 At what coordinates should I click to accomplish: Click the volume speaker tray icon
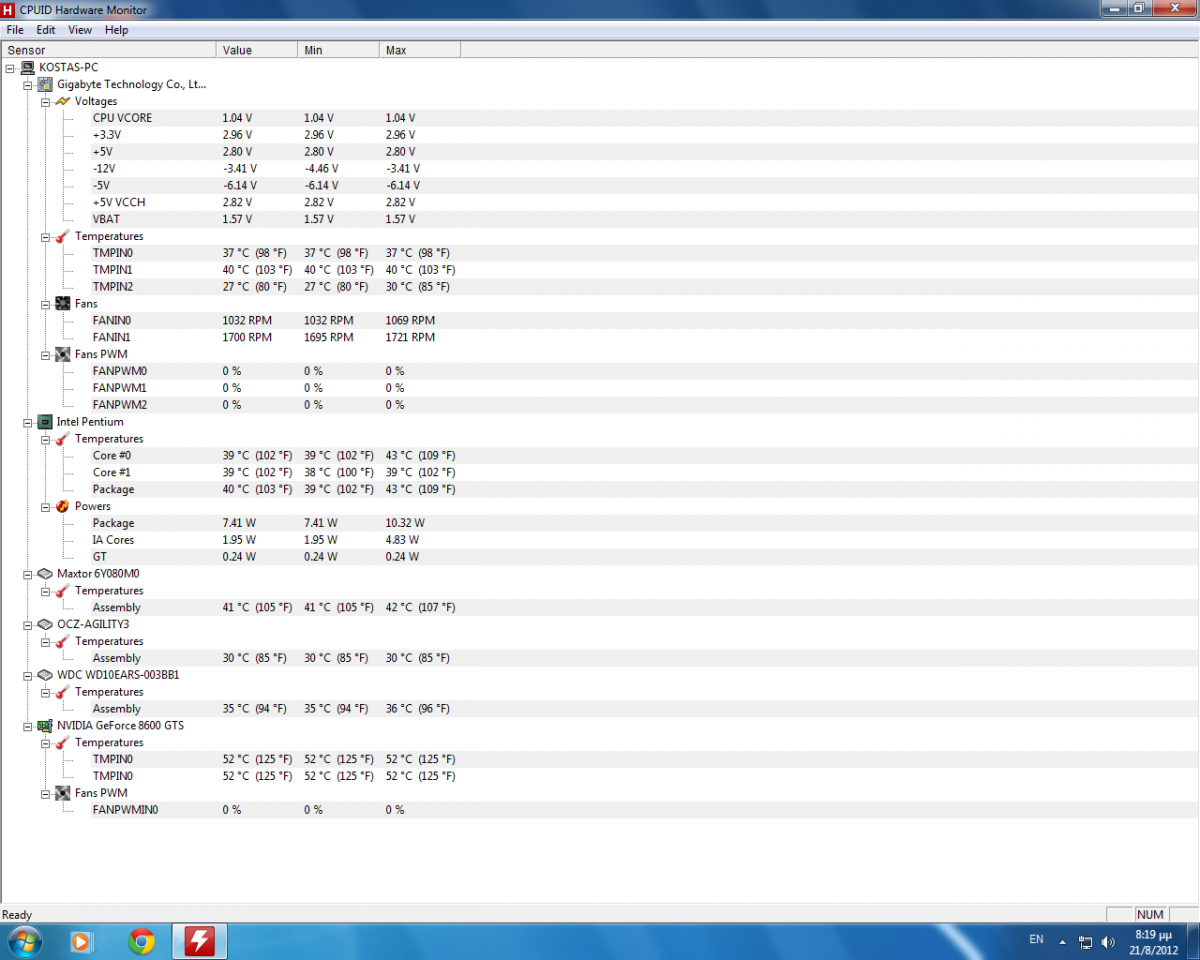point(1107,942)
